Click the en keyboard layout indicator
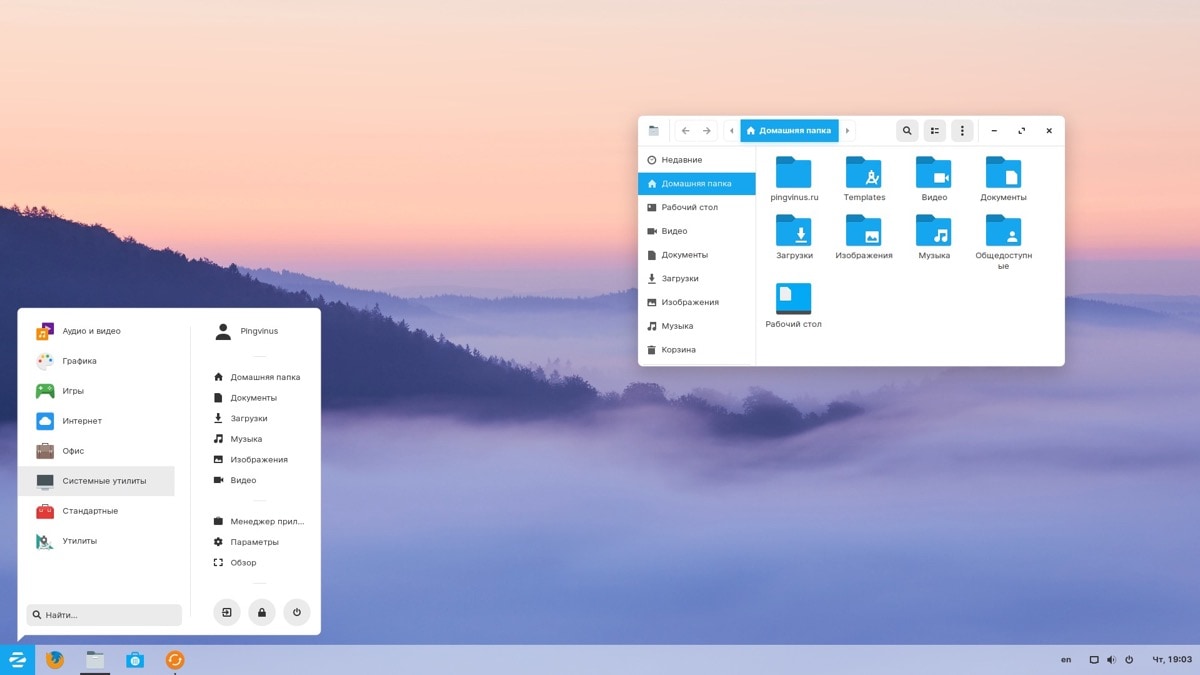 (1066, 660)
